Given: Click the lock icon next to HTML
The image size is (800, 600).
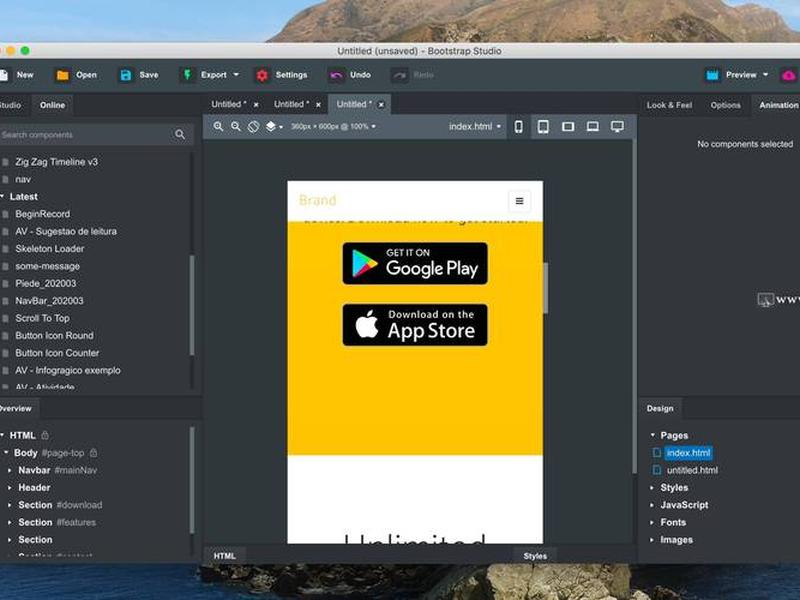Looking at the screenshot, I should click(x=45, y=435).
